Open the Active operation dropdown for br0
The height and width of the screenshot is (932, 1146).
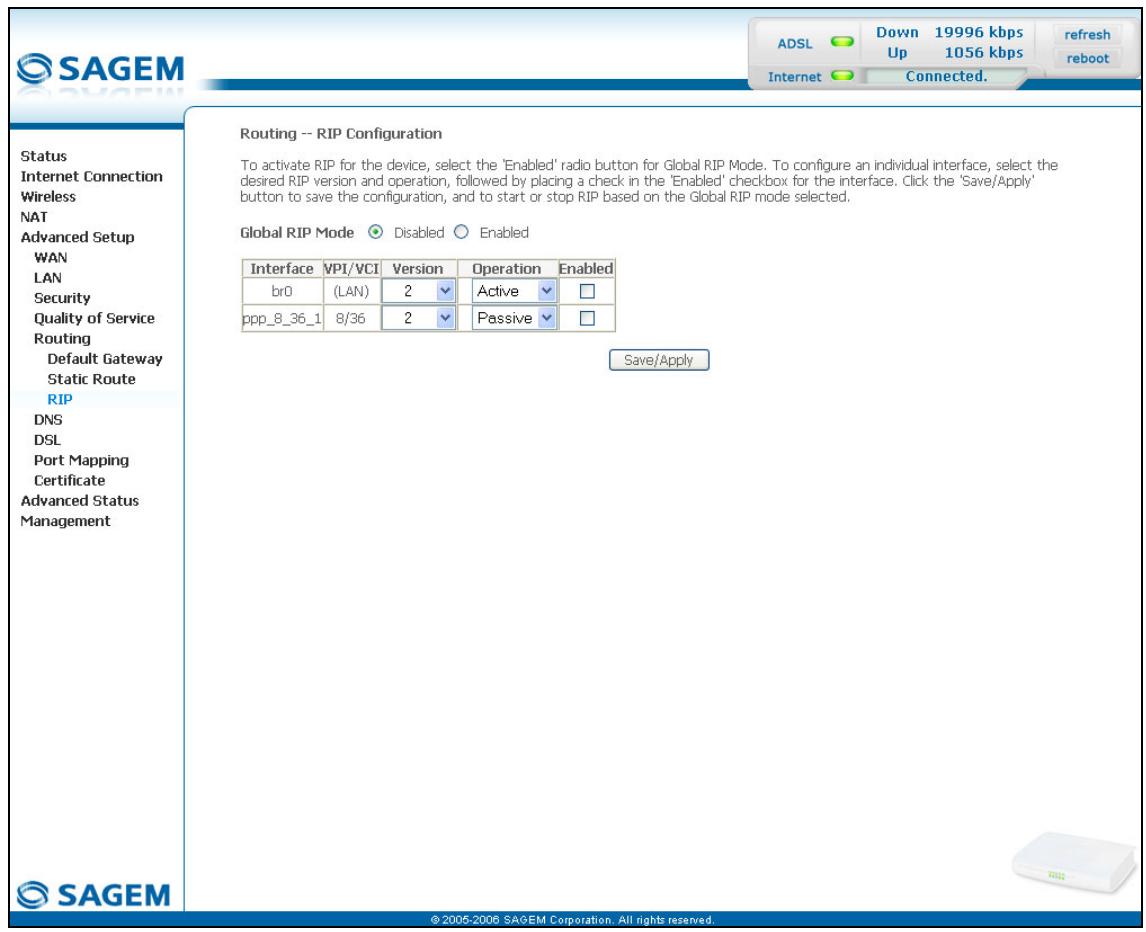coord(514,291)
